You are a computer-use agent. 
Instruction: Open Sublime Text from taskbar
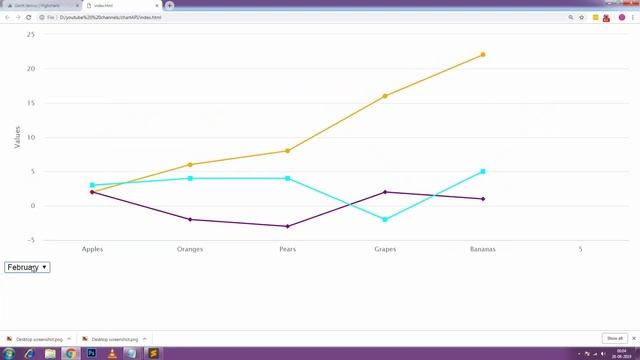(153, 353)
